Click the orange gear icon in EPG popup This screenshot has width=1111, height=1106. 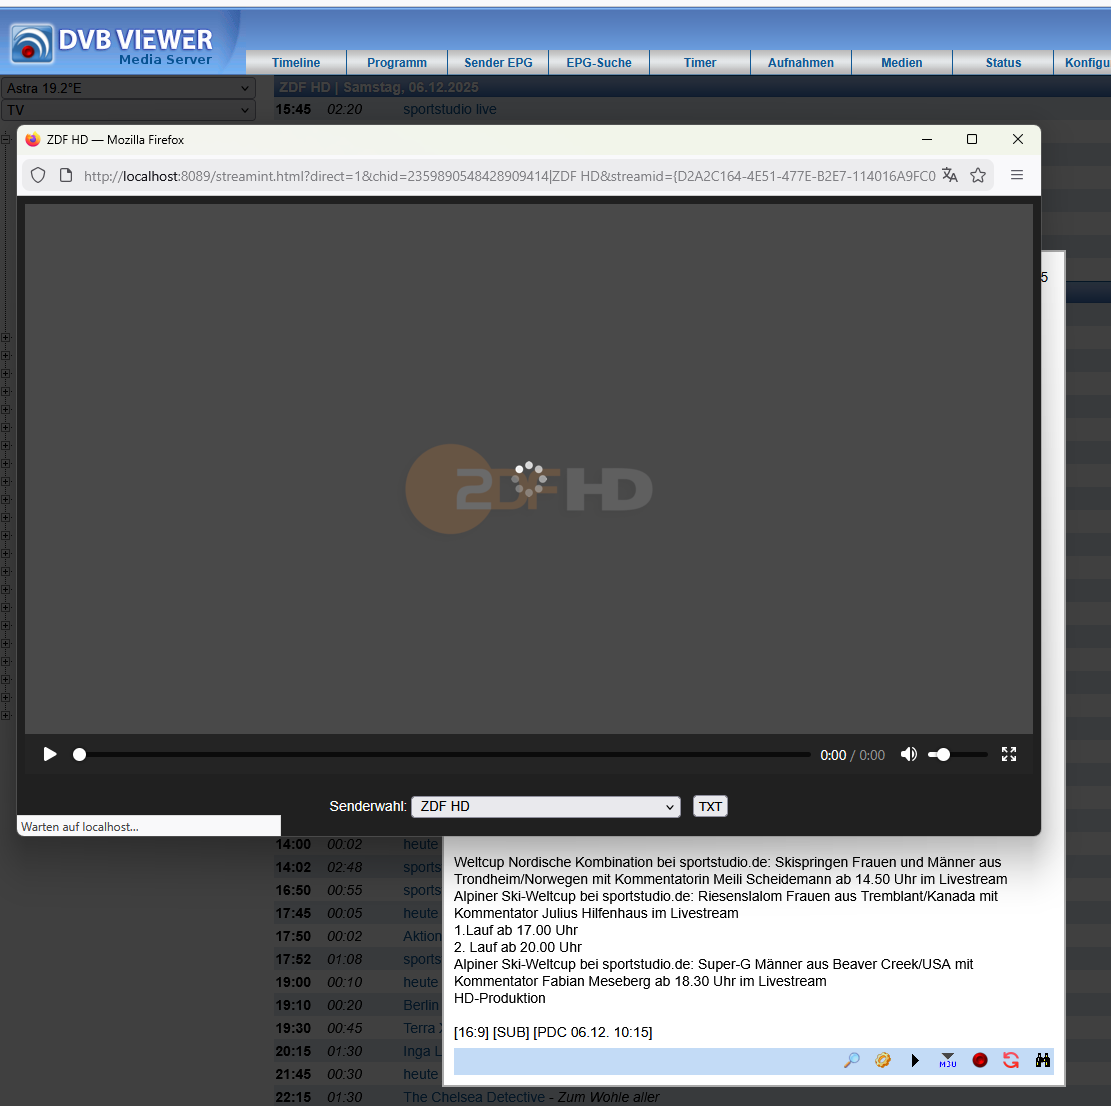click(x=883, y=1060)
